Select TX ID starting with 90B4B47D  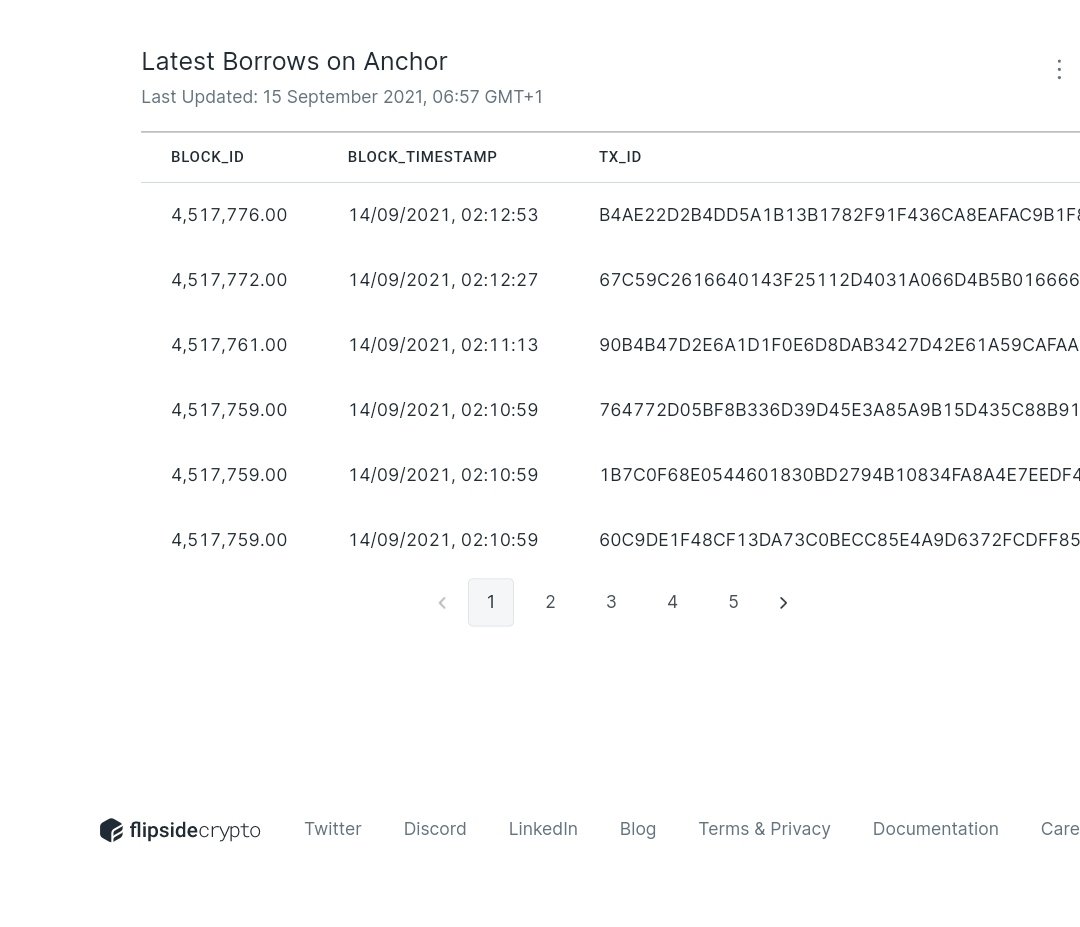click(x=839, y=345)
